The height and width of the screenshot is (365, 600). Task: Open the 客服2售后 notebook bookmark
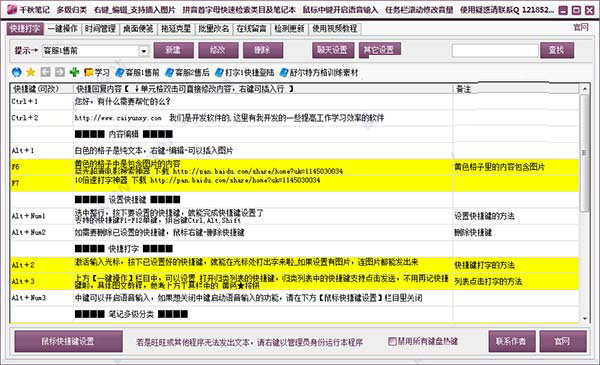tap(187, 72)
